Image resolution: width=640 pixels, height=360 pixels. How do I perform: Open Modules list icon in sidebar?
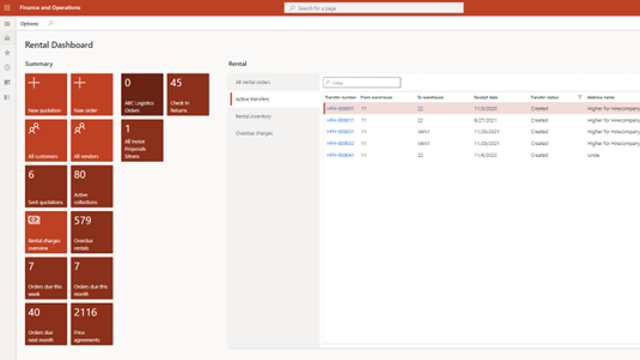click(x=7, y=97)
